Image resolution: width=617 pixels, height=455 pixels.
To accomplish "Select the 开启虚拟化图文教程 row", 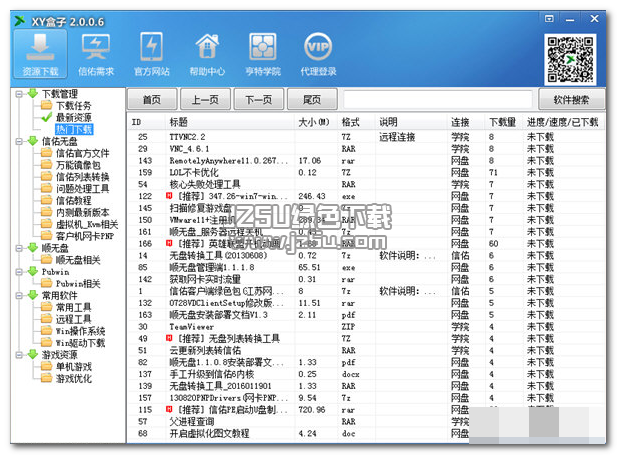I will click(x=366, y=433).
